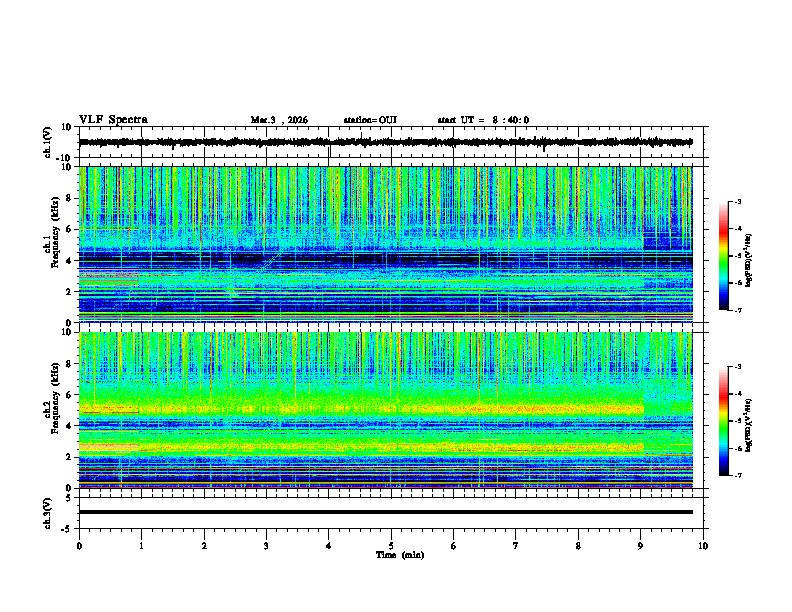Click time axis tick label "4"
This screenshot has height=612, width=792.
click(x=328, y=546)
